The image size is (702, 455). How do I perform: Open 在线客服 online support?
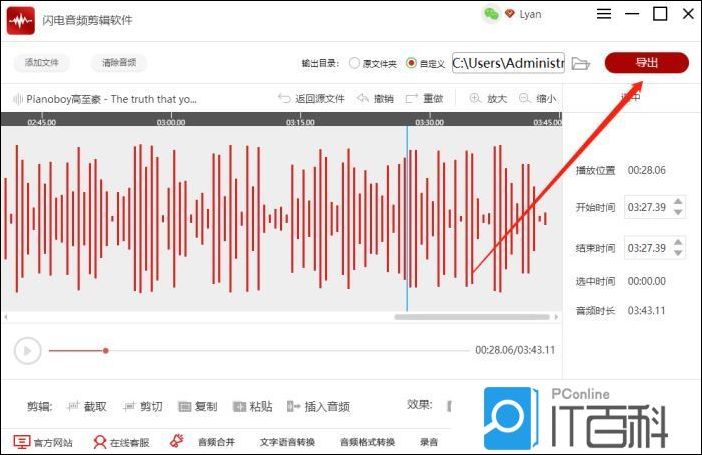[121, 442]
